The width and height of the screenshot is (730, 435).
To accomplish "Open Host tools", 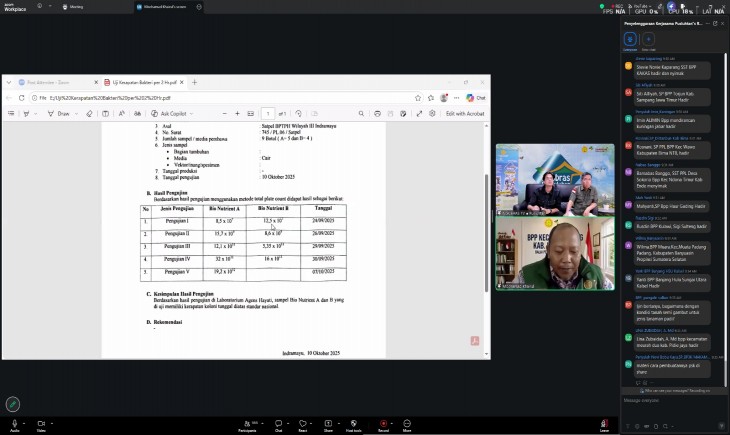I will point(353,421).
